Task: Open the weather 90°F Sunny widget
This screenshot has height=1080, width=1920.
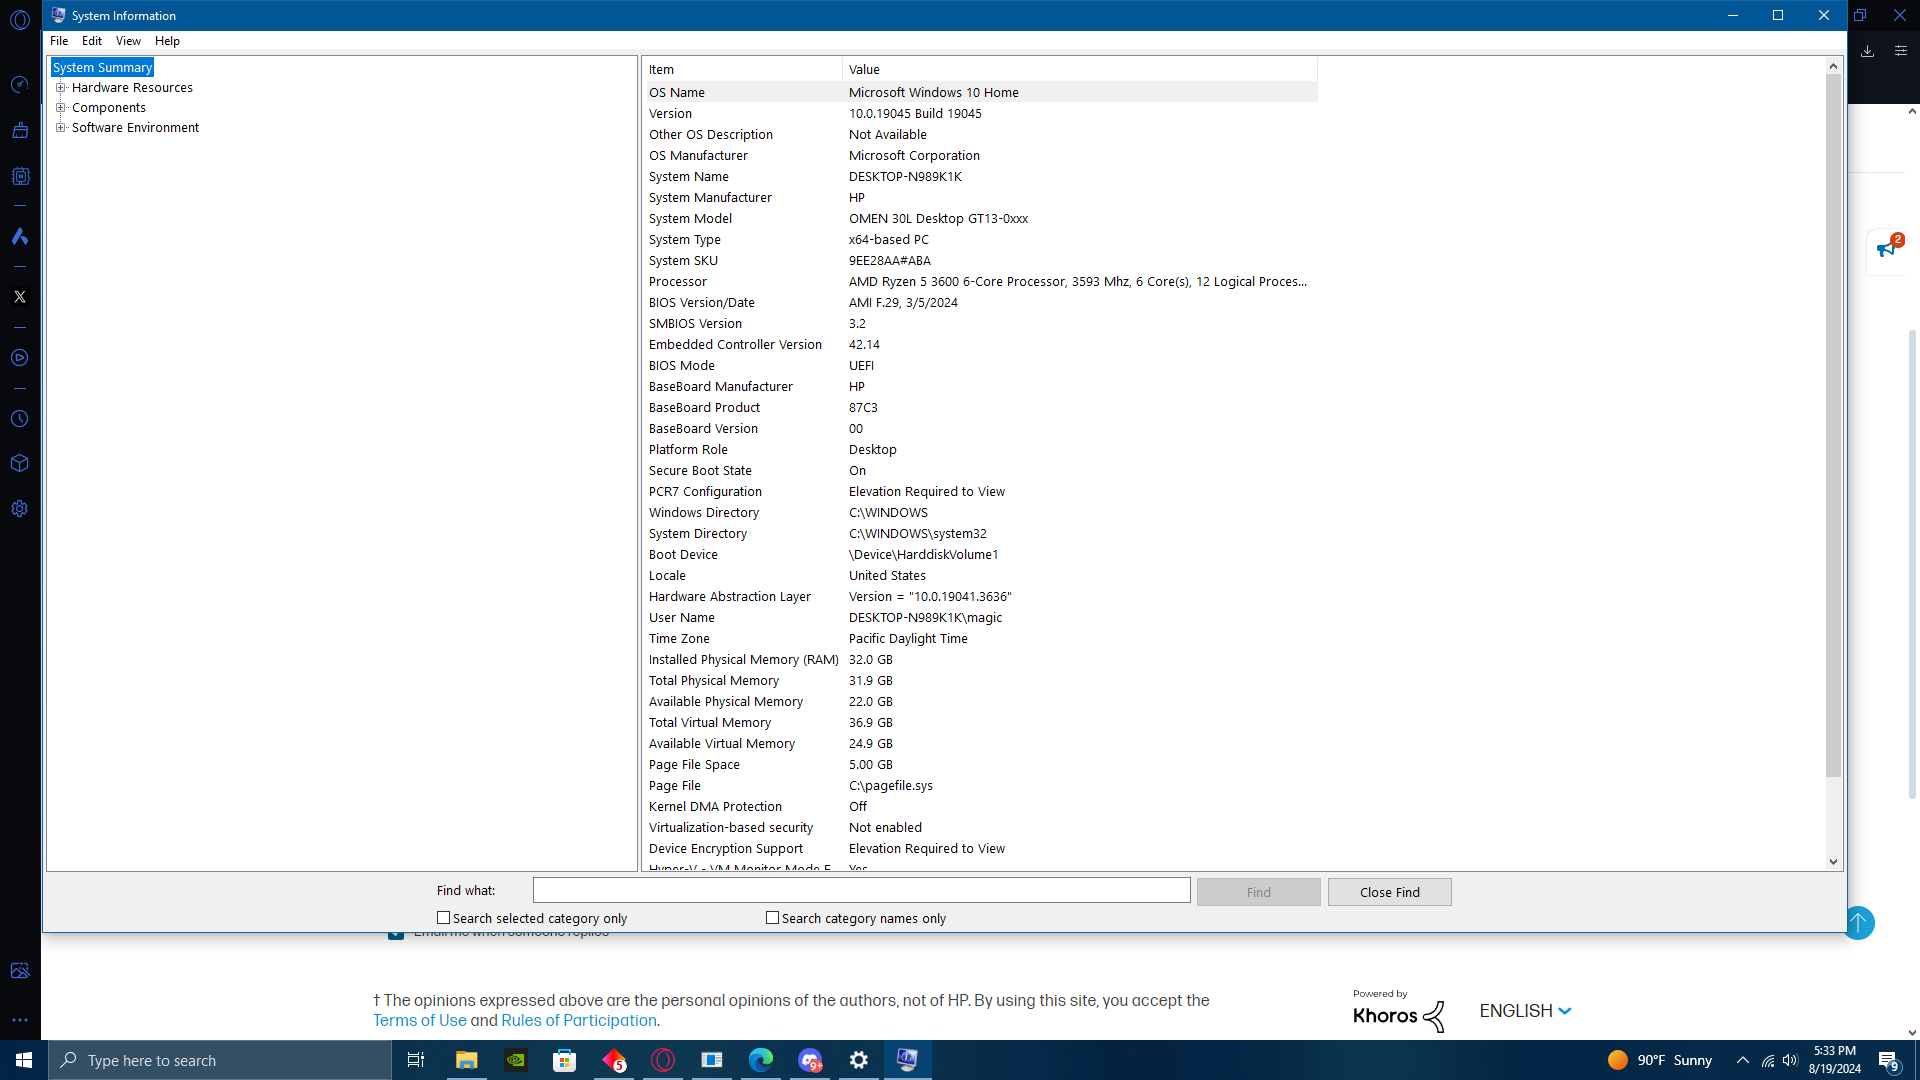Action: click(1660, 1060)
